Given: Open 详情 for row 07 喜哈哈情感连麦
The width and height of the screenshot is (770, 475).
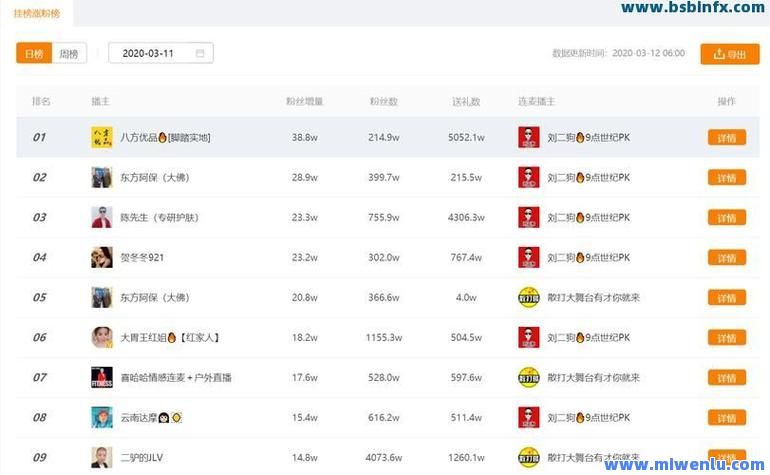Looking at the screenshot, I should (726, 378).
